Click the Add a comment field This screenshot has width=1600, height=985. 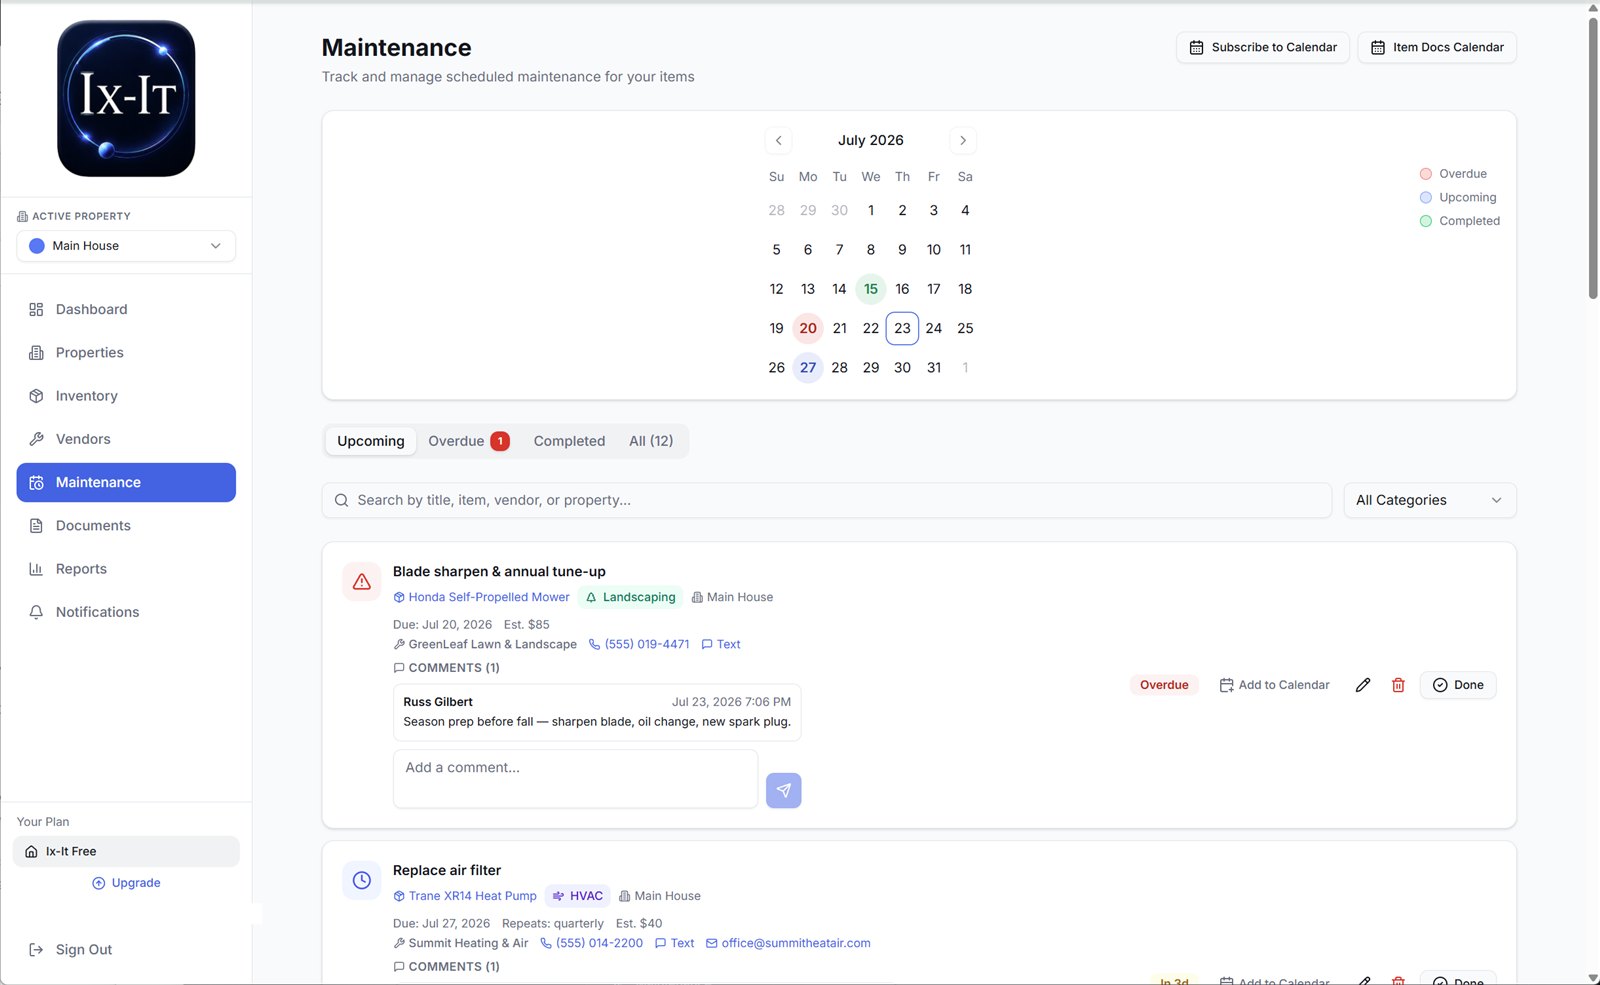point(575,779)
